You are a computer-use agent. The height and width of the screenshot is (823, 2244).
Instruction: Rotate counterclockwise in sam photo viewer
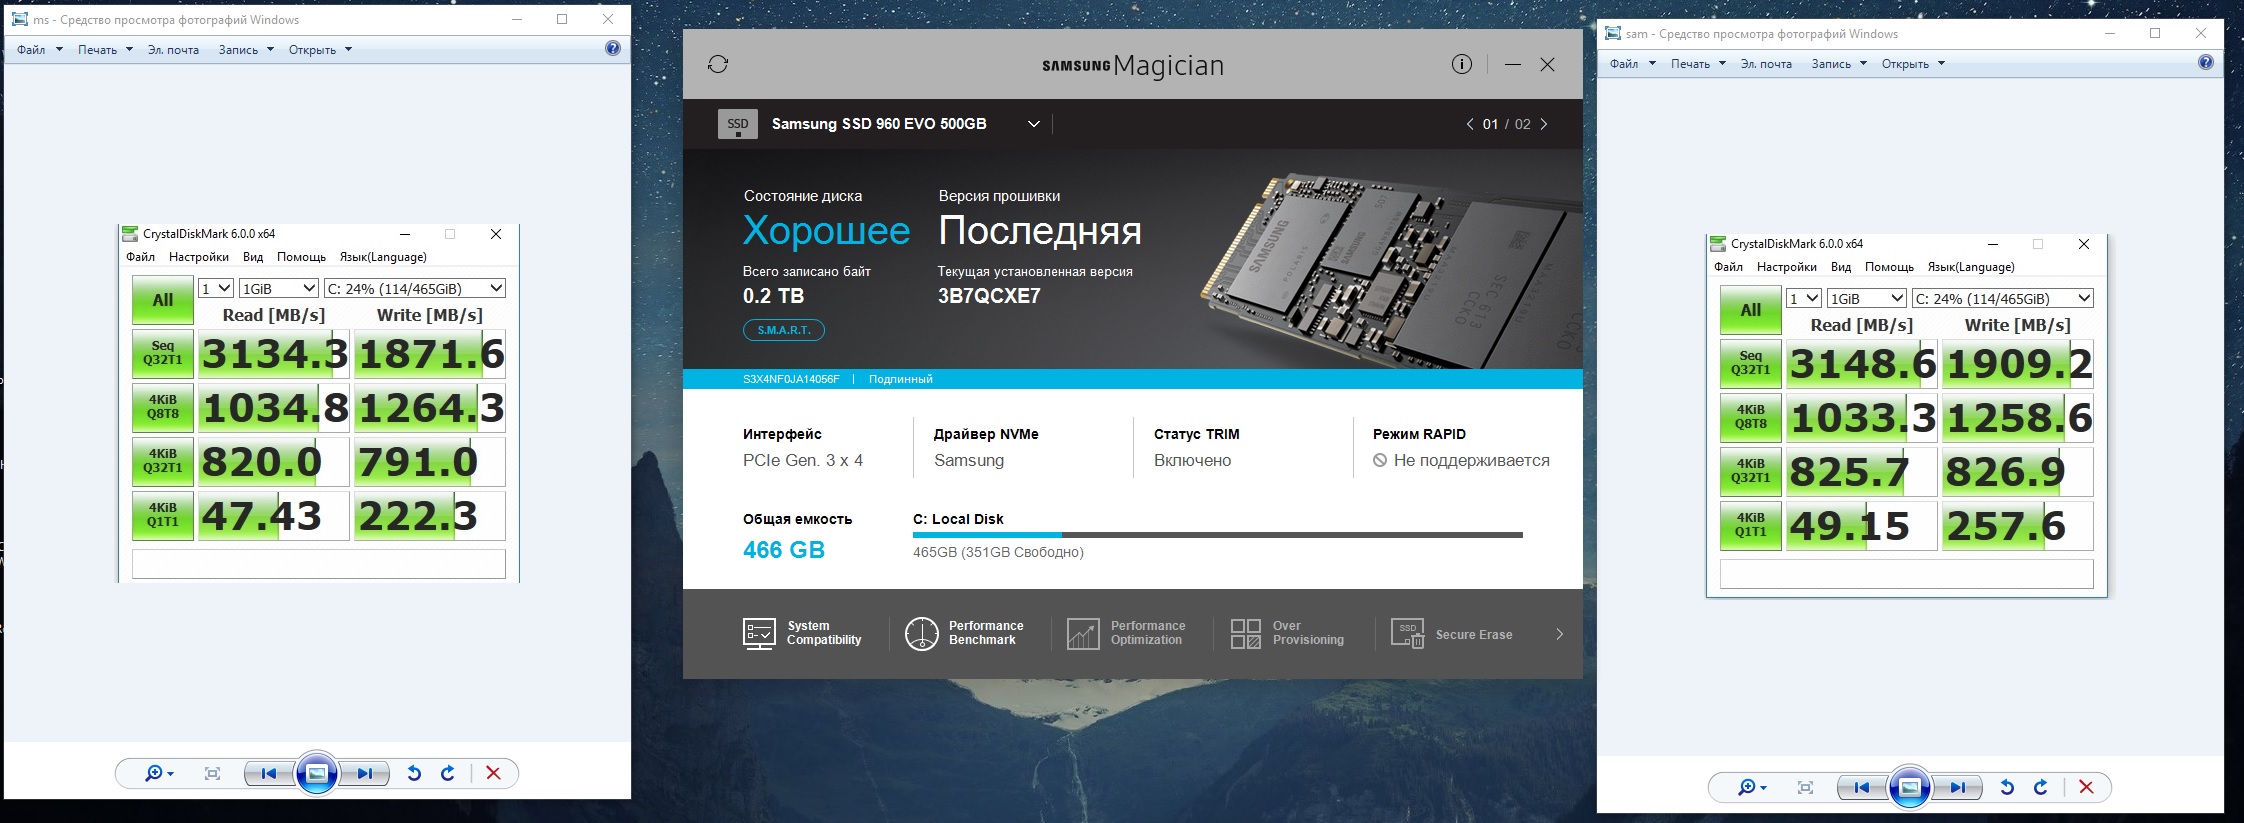(x=2007, y=787)
